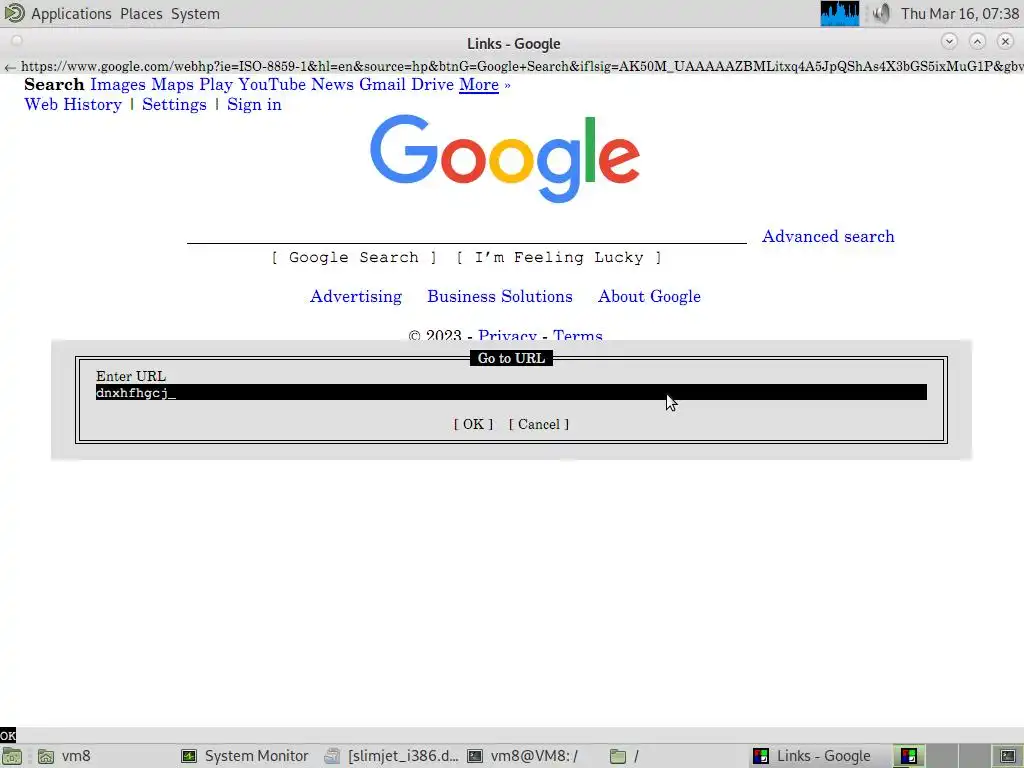Click the I'm Feeling Lucky button

coord(559,257)
